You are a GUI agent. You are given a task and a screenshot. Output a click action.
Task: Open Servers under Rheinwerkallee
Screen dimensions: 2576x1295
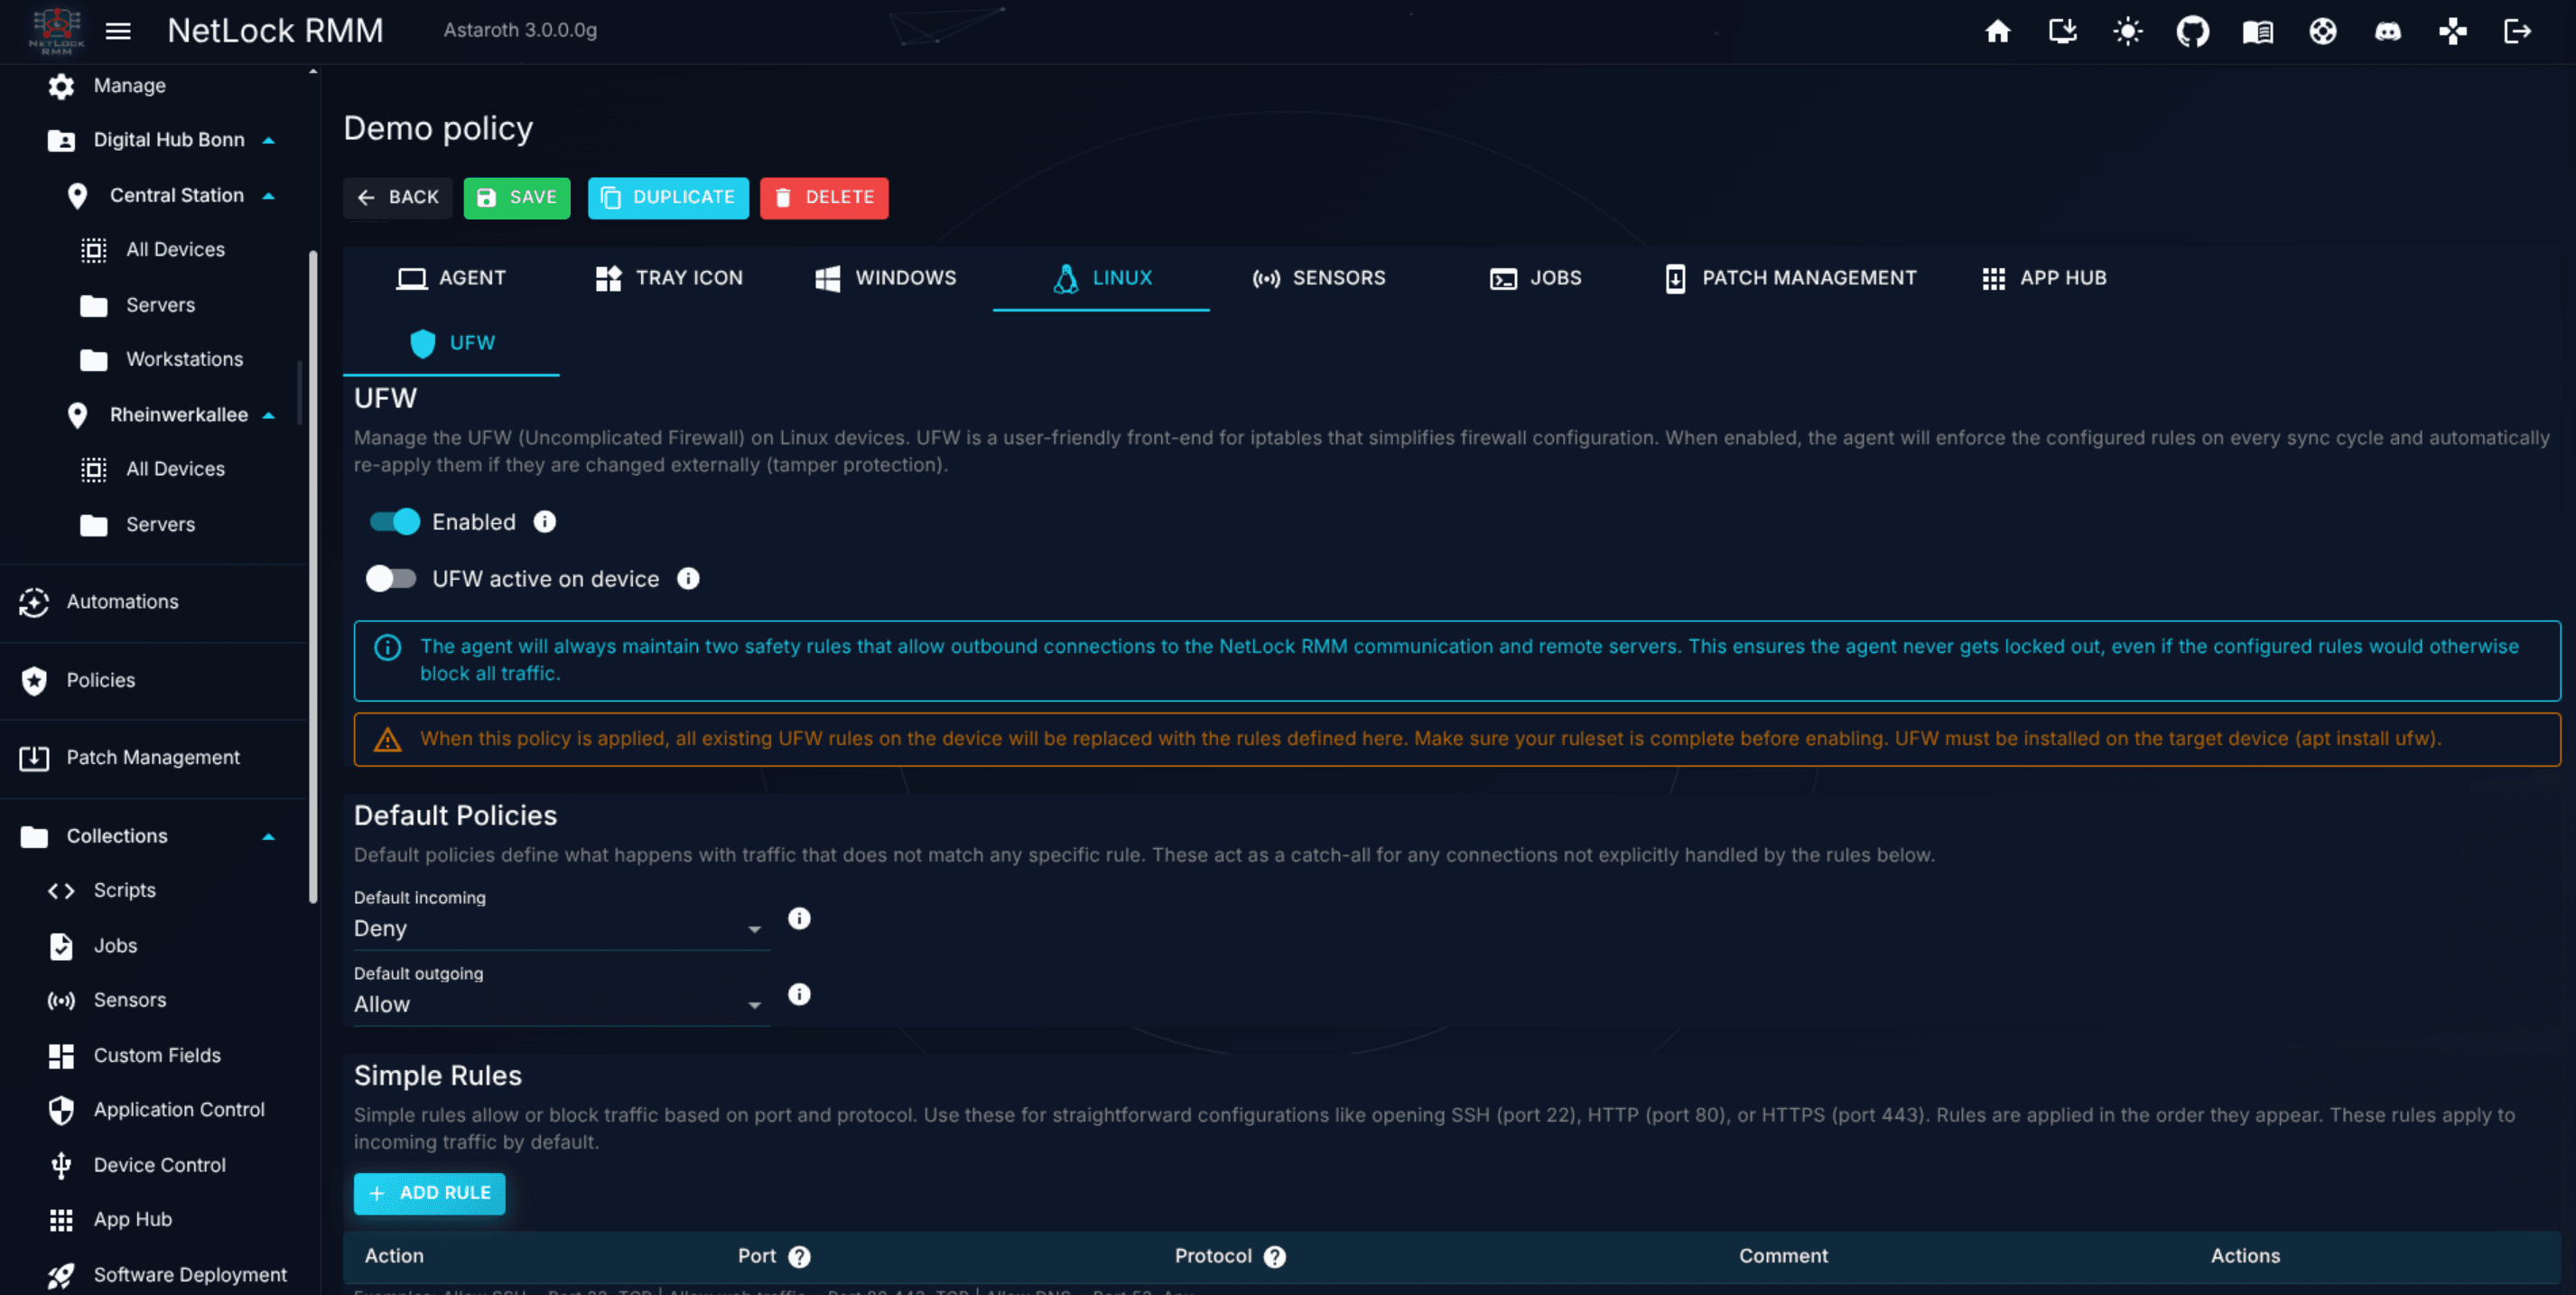pos(160,524)
